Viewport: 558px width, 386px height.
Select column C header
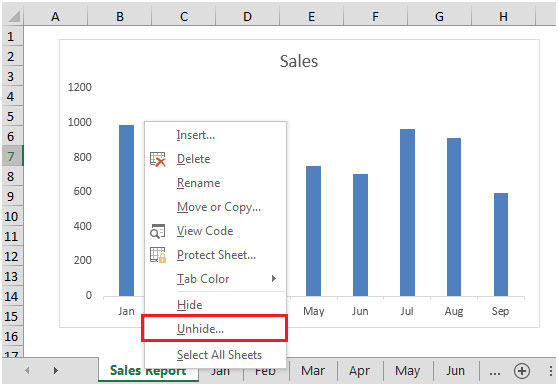(x=184, y=16)
